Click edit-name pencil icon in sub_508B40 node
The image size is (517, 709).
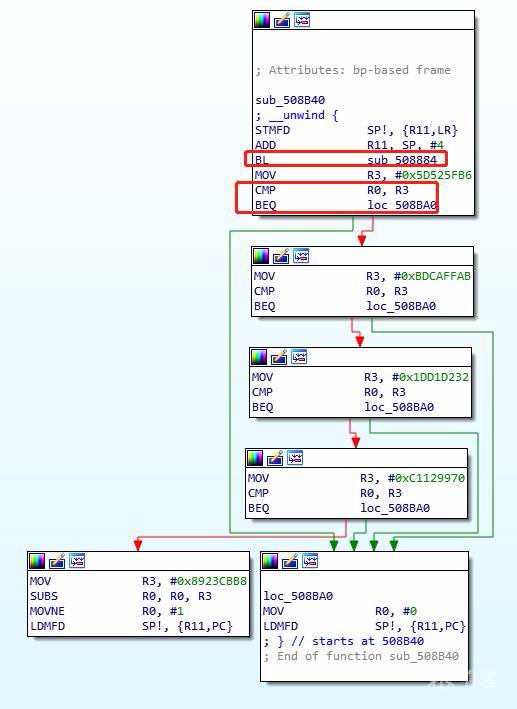(x=282, y=20)
